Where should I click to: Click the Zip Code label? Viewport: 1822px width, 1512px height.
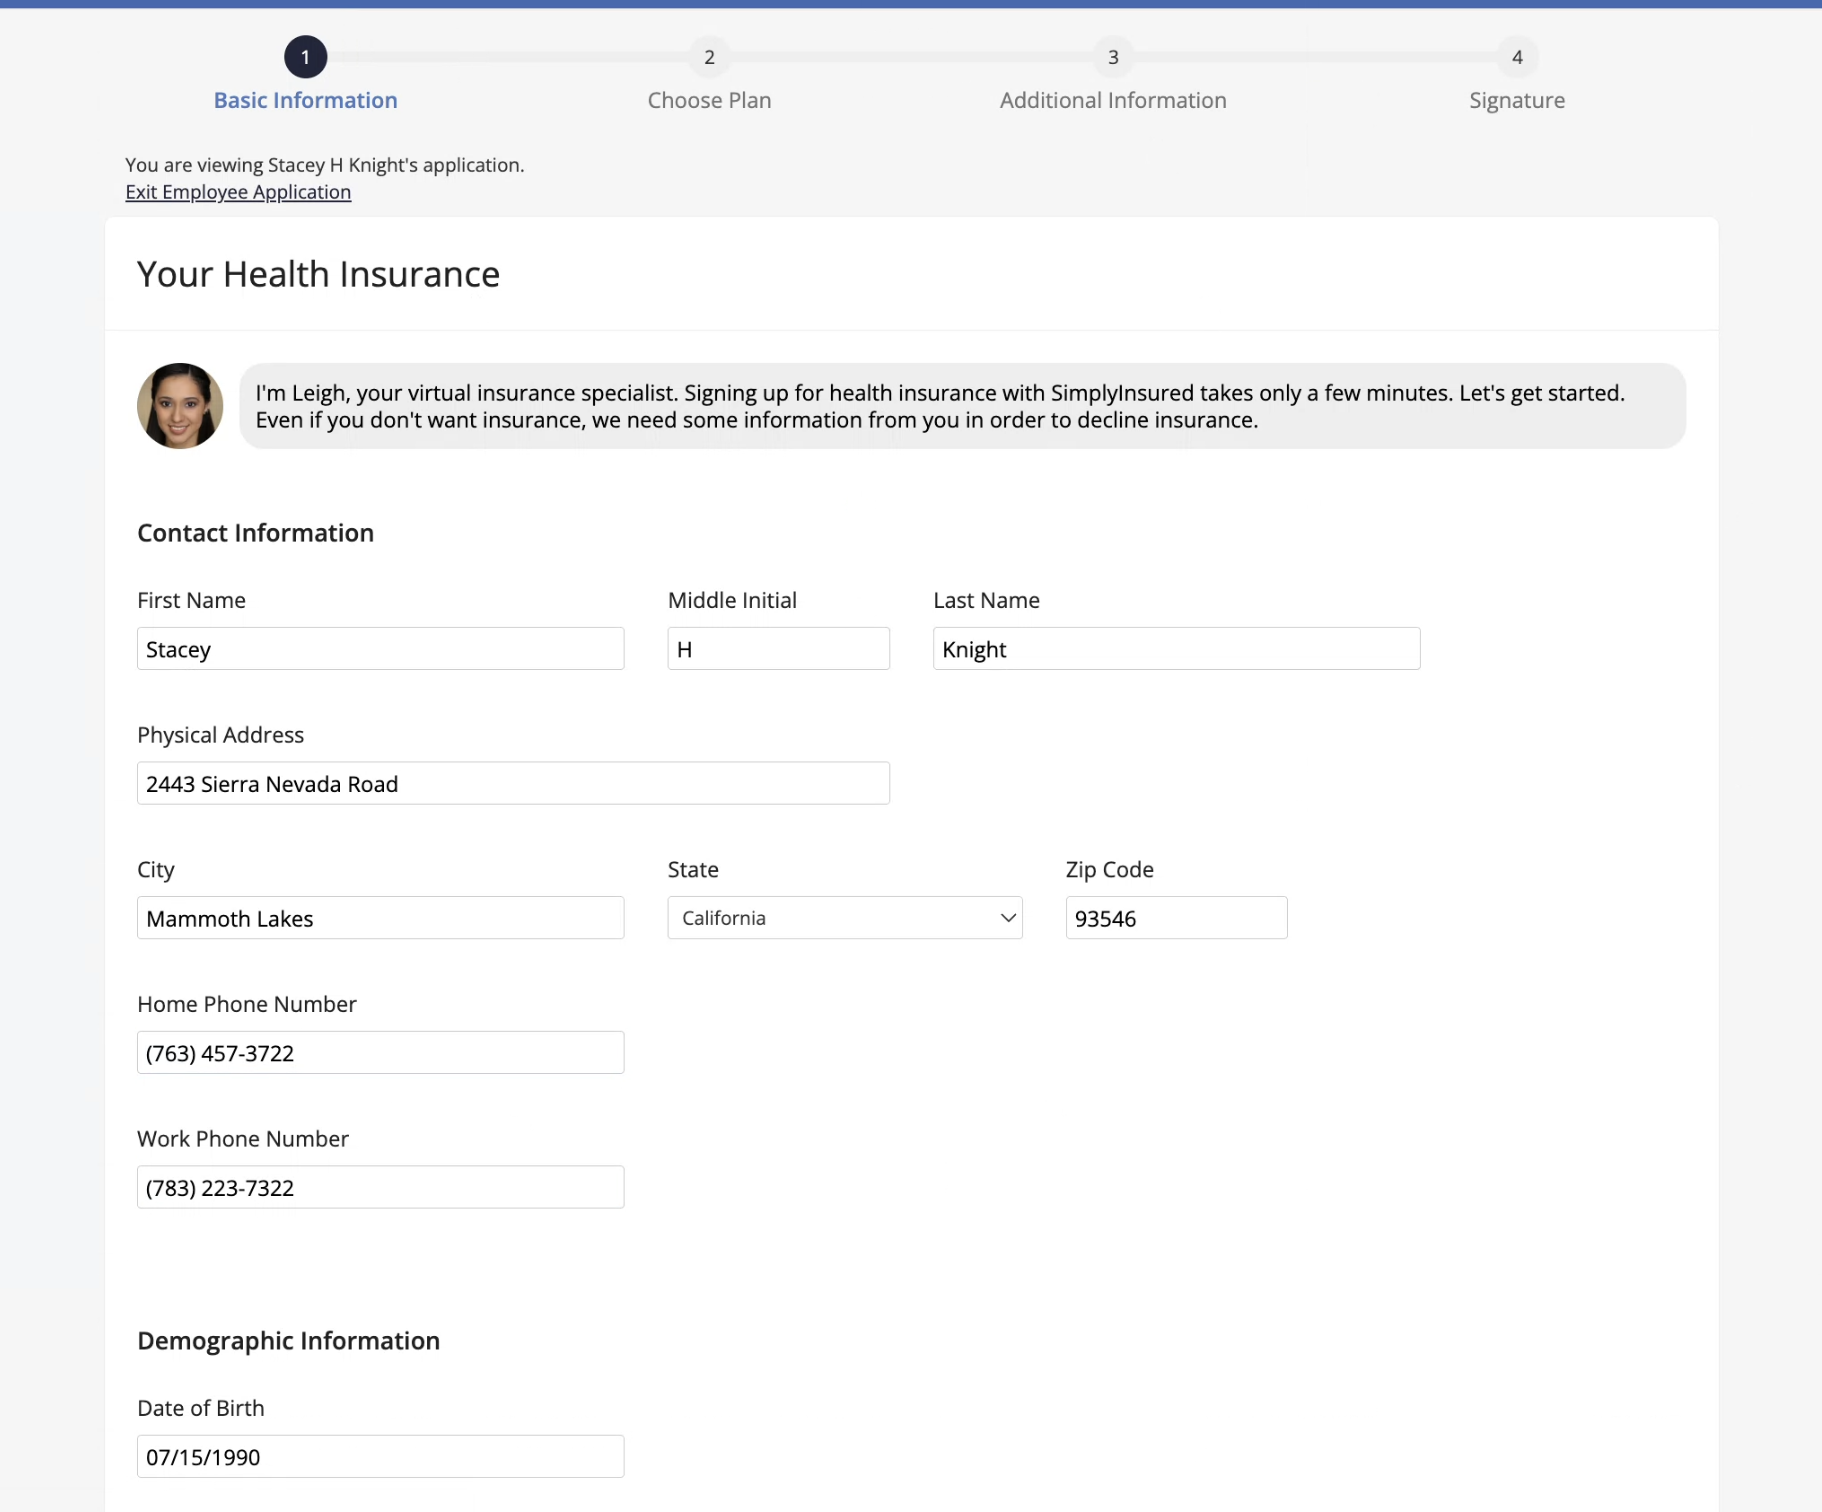[1110, 870]
